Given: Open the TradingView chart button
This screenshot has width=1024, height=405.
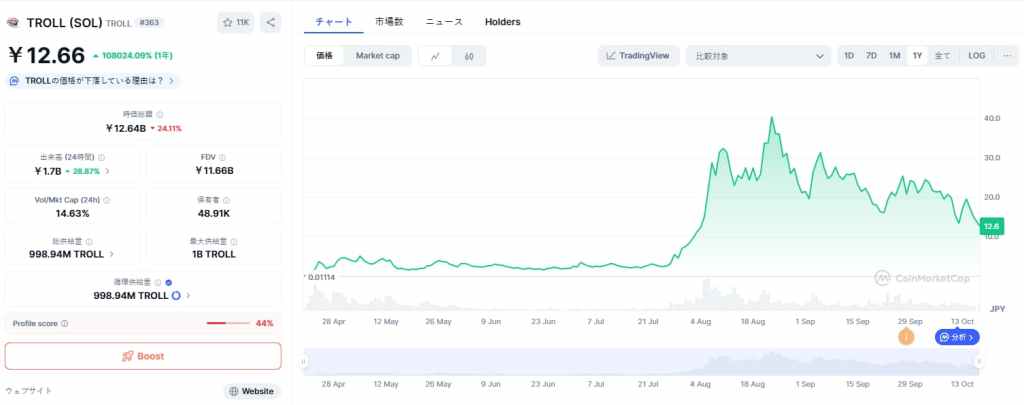Looking at the screenshot, I should [x=639, y=56].
